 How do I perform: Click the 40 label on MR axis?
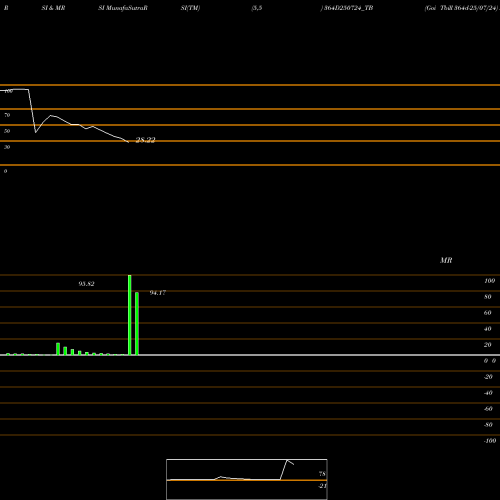pos(488,329)
